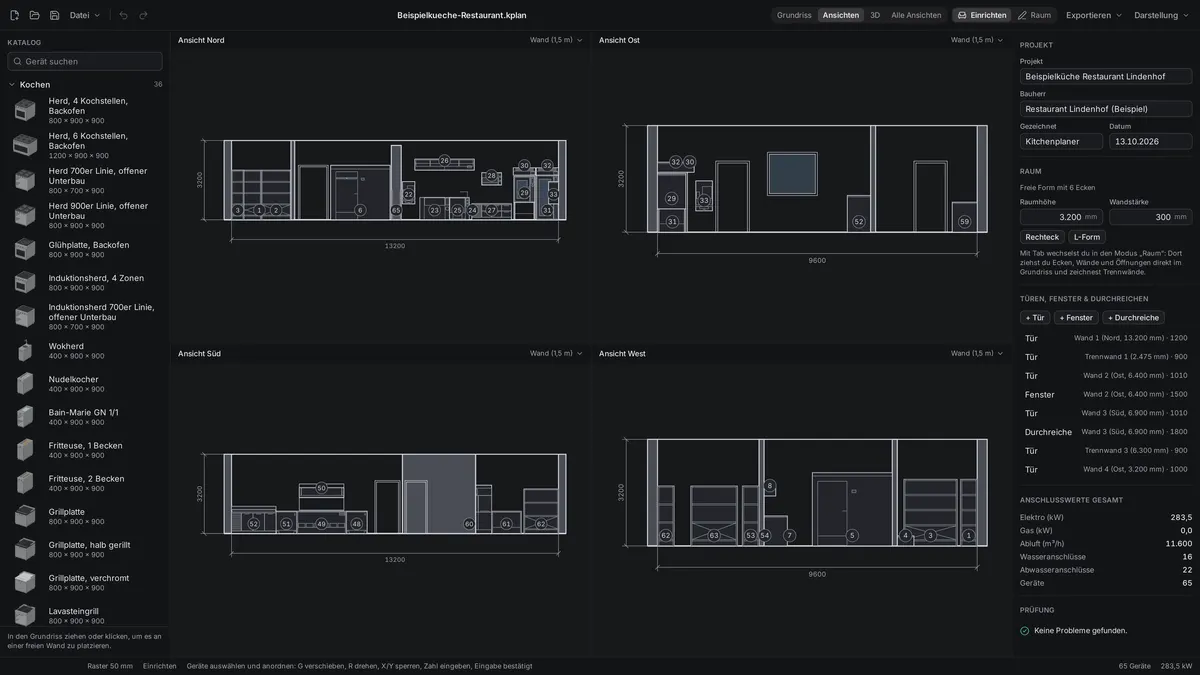Switch to Einrichten mode
This screenshot has width=1200, height=675.
click(x=982, y=15)
